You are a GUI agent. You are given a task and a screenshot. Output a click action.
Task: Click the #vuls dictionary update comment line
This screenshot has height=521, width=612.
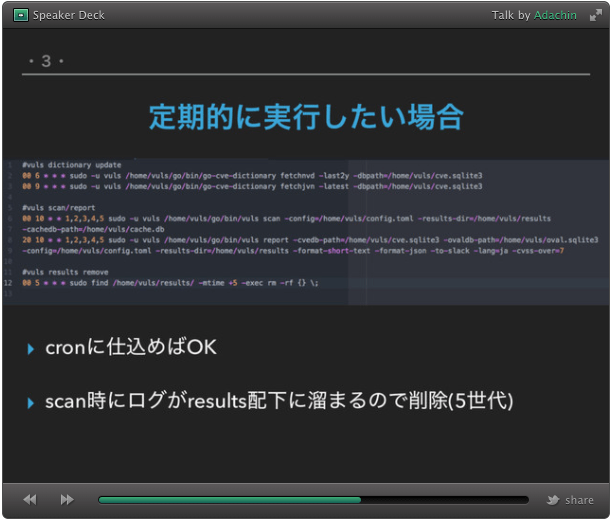tap(71, 165)
